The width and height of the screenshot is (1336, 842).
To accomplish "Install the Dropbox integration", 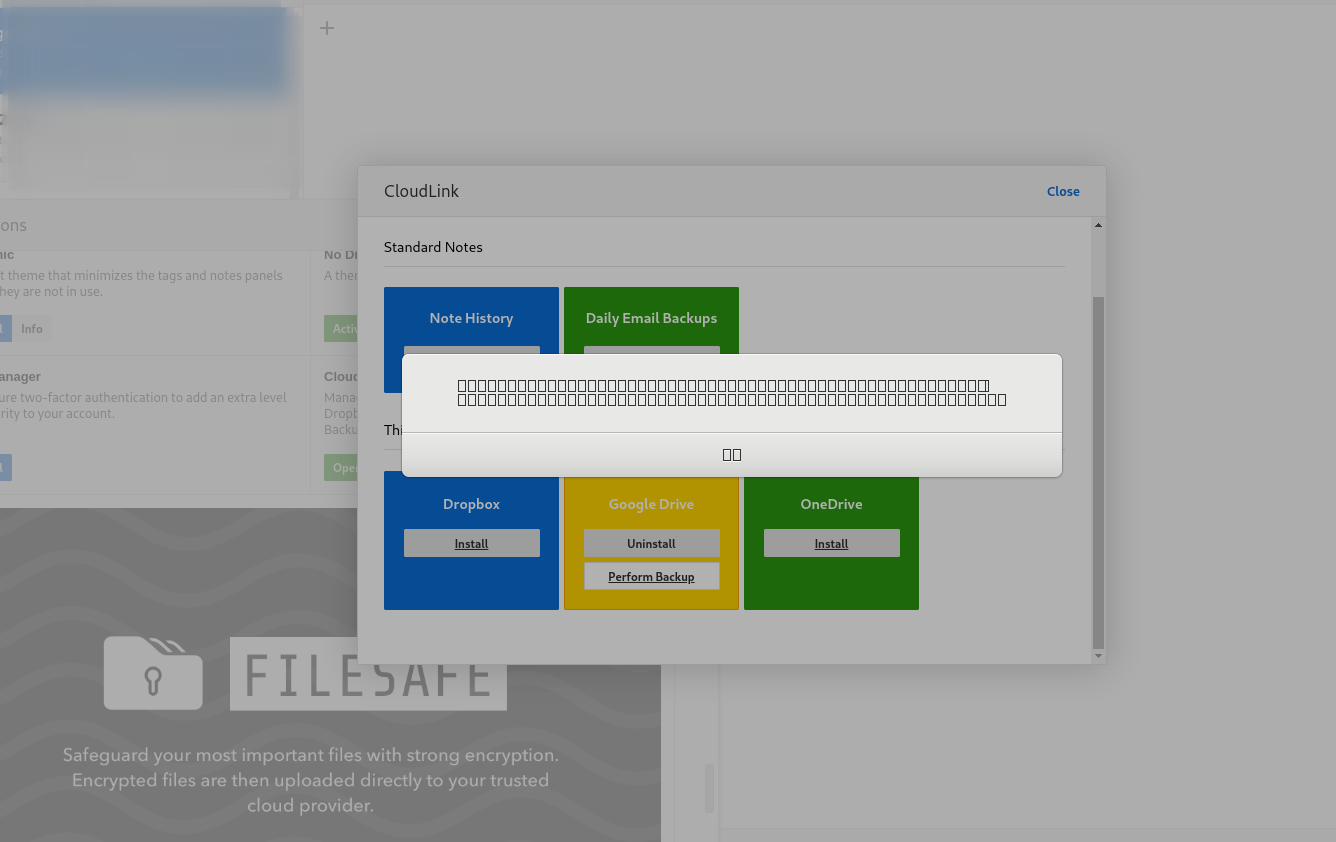I will pyautogui.click(x=472, y=543).
